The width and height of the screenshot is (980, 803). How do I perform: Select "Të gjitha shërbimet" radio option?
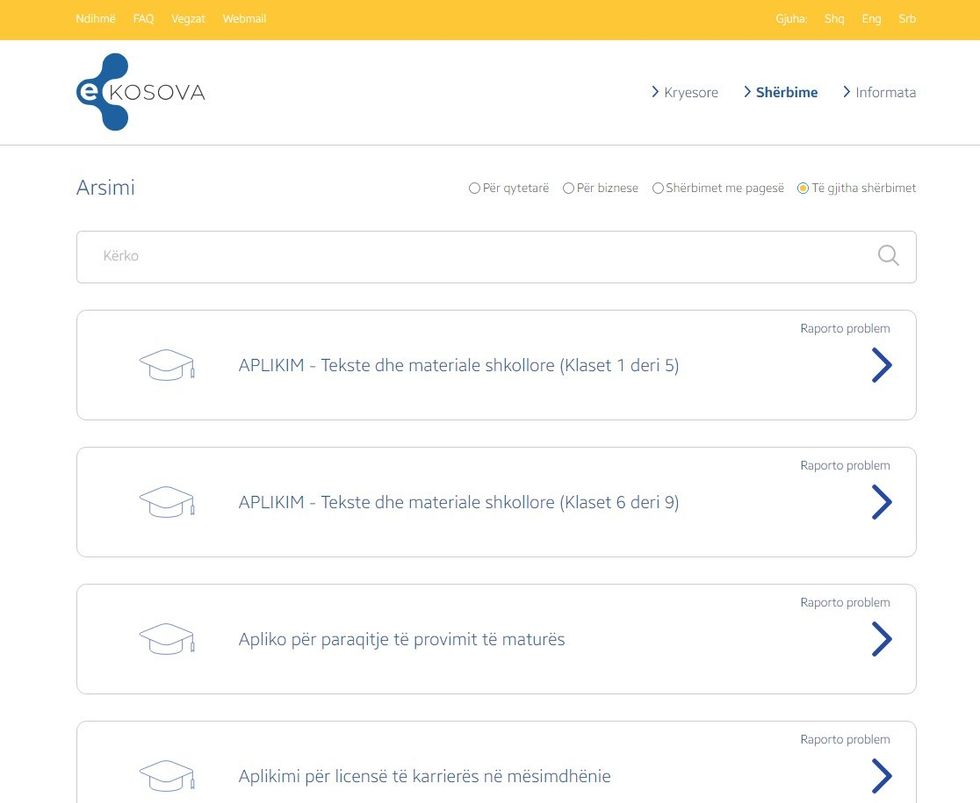(x=803, y=188)
